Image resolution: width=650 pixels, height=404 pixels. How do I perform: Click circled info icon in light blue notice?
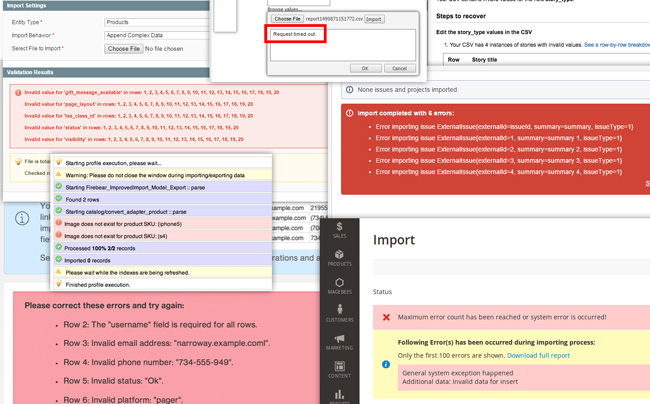point(22,218)
